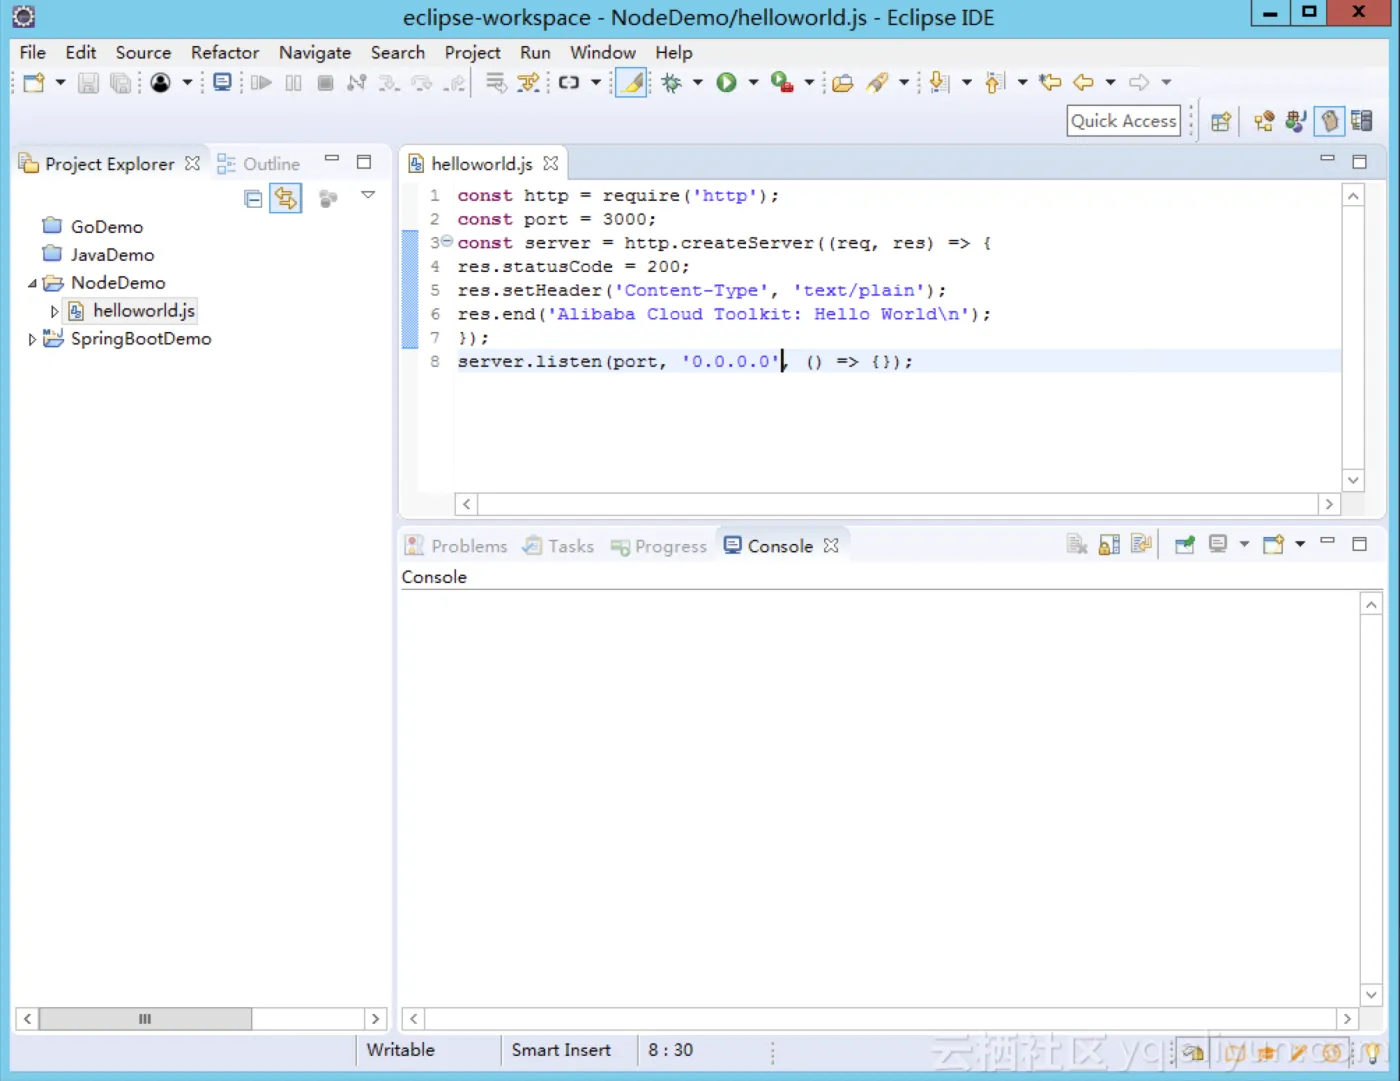Expand the SpringBootDemo project node

[x=32, y=340]
